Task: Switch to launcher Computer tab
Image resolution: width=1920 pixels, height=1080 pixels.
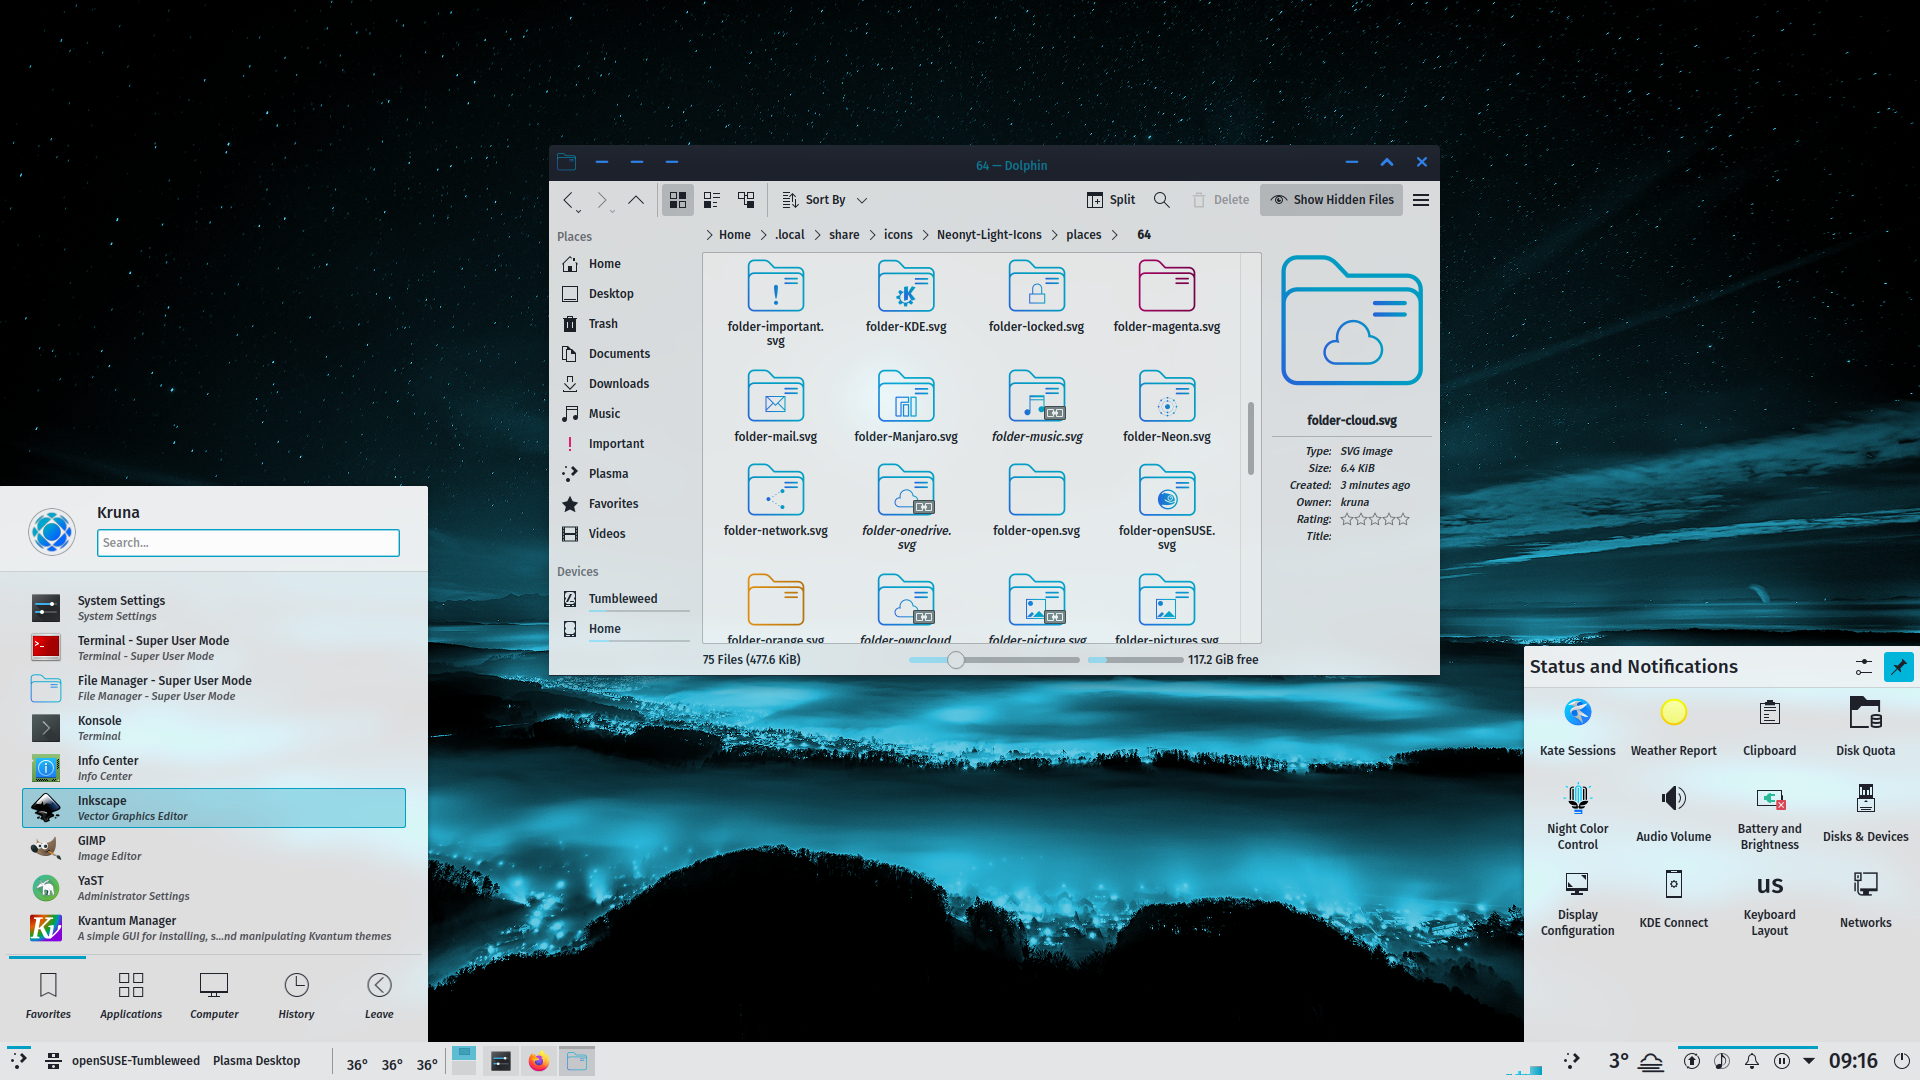Action: tap(214, 997)
